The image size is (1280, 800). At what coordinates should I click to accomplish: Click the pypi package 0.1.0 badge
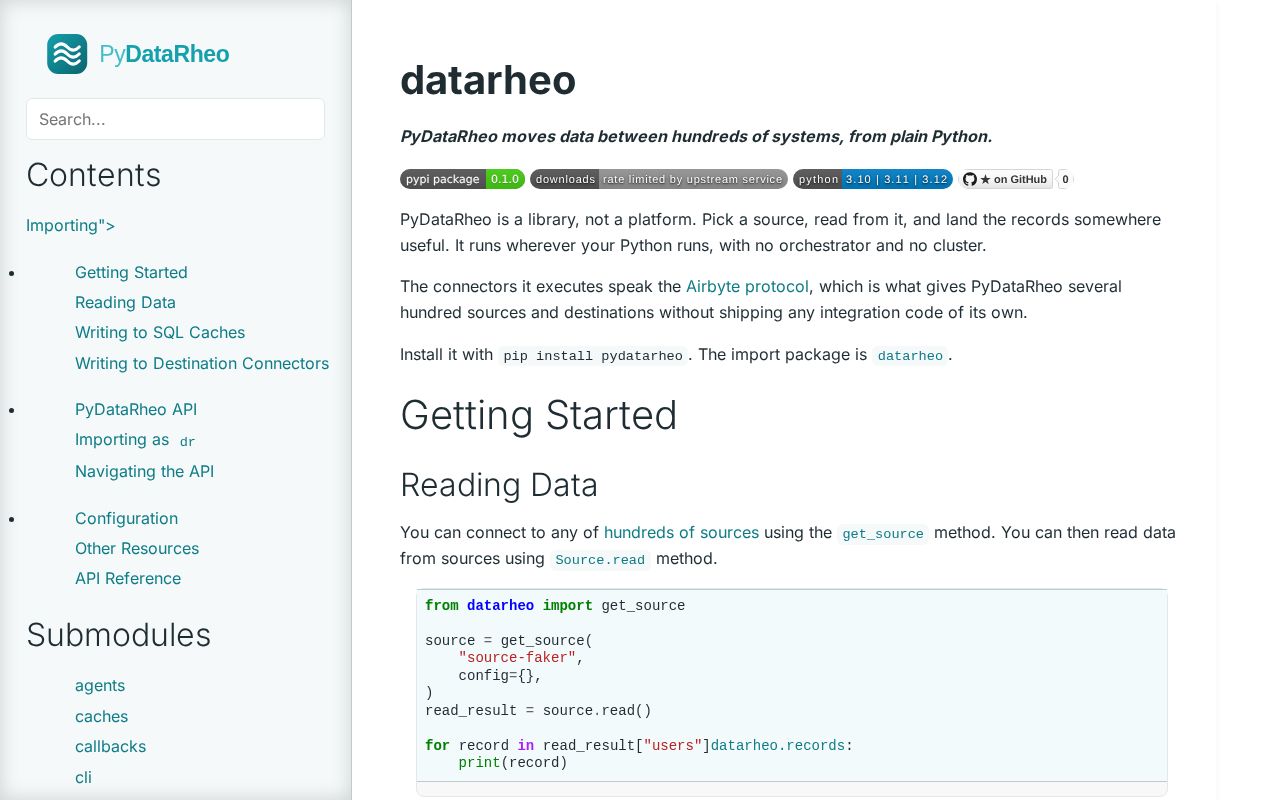pos(462,179)
